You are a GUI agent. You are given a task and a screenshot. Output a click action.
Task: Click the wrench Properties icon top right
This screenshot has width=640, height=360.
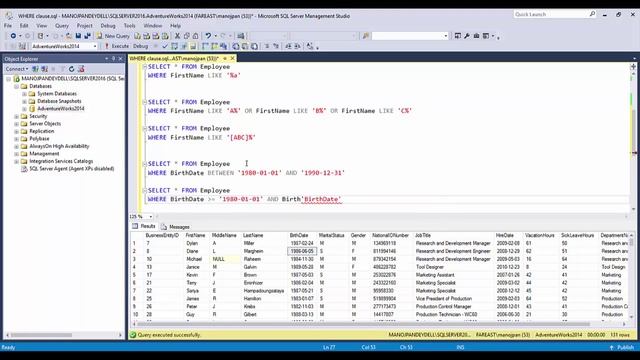(467, 36)
